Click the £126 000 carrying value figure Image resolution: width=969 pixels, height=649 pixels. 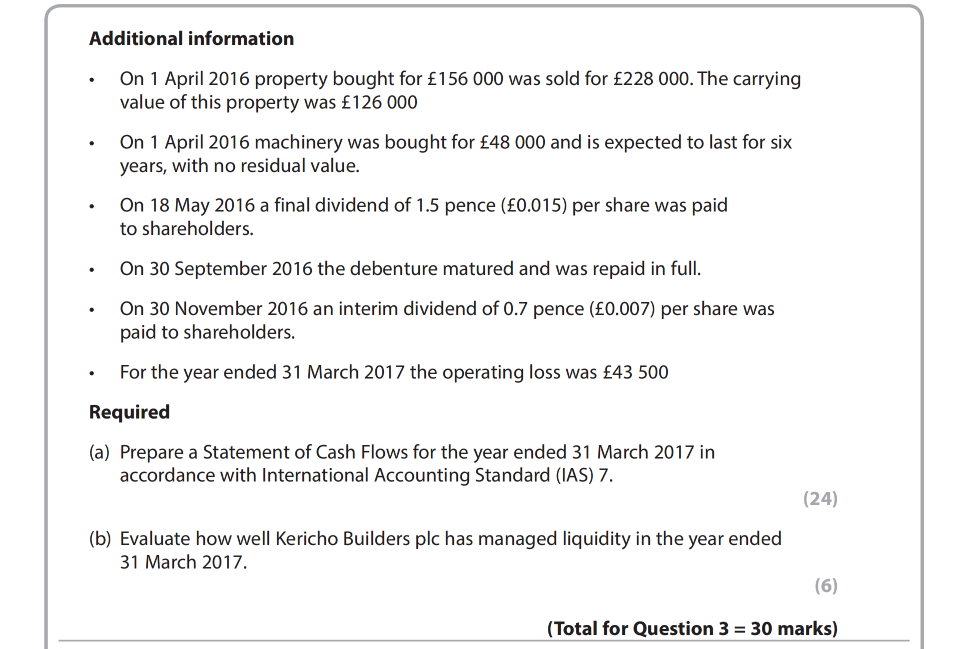377,103
